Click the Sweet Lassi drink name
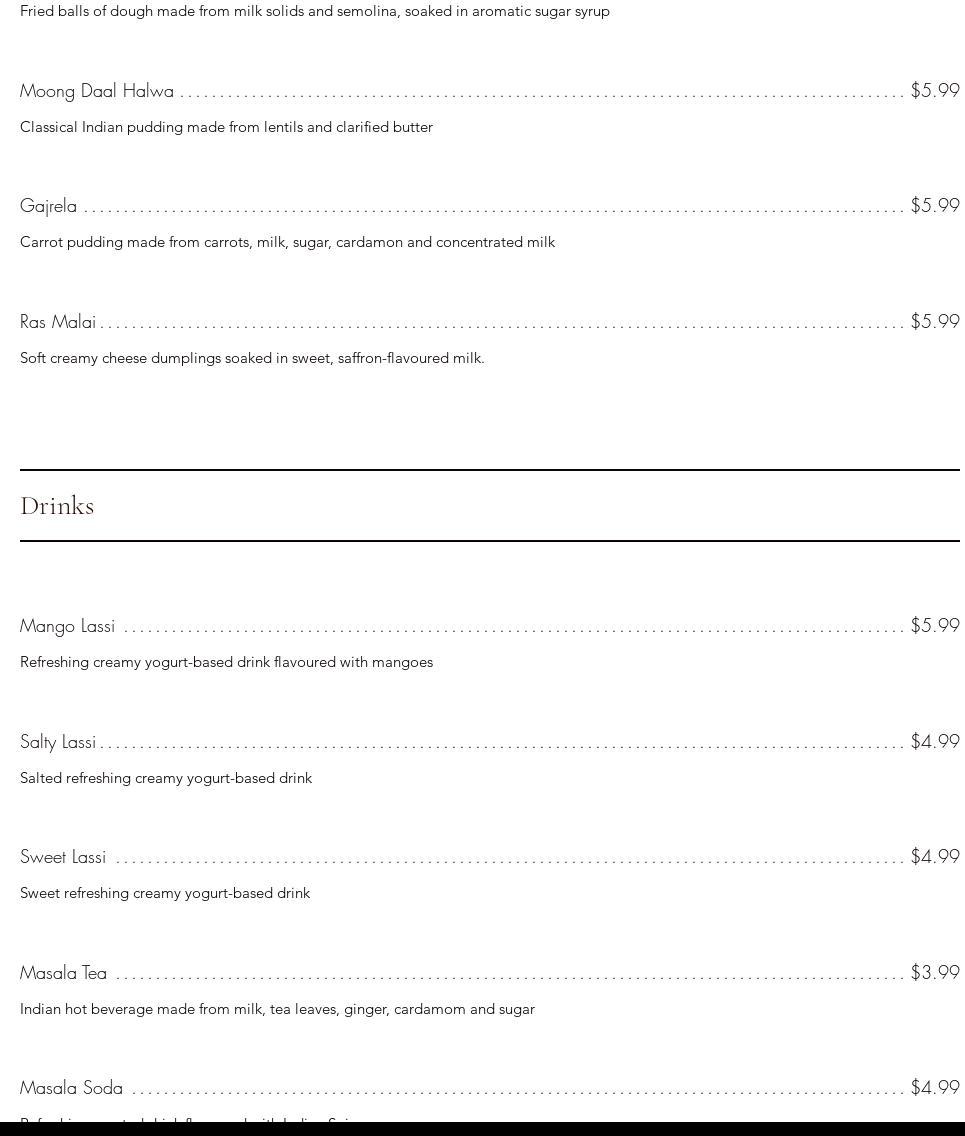This screenshot has width=965, height=1136. 63,857
